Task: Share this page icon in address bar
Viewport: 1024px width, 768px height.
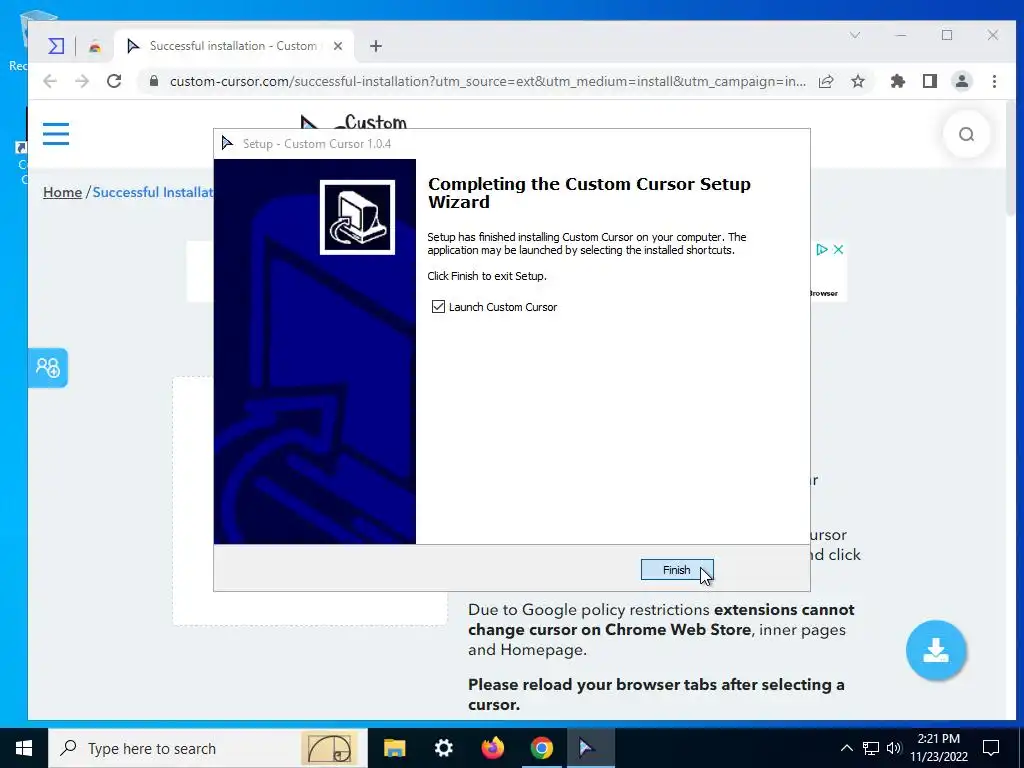Action: (x=826, y=81)
